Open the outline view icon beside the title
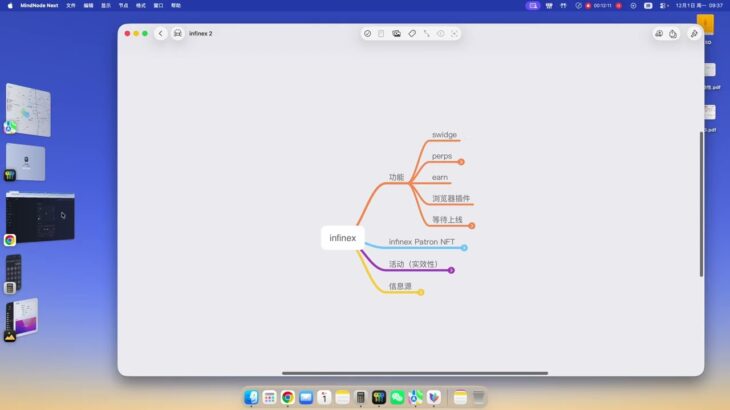 click(177, 34)
